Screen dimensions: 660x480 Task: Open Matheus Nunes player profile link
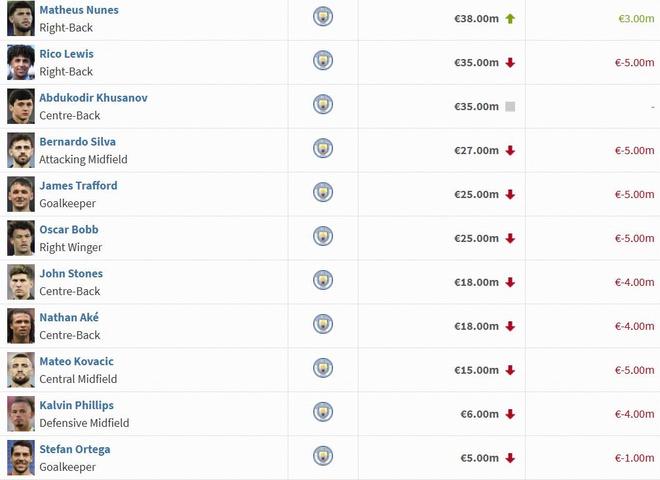(79, 10)
